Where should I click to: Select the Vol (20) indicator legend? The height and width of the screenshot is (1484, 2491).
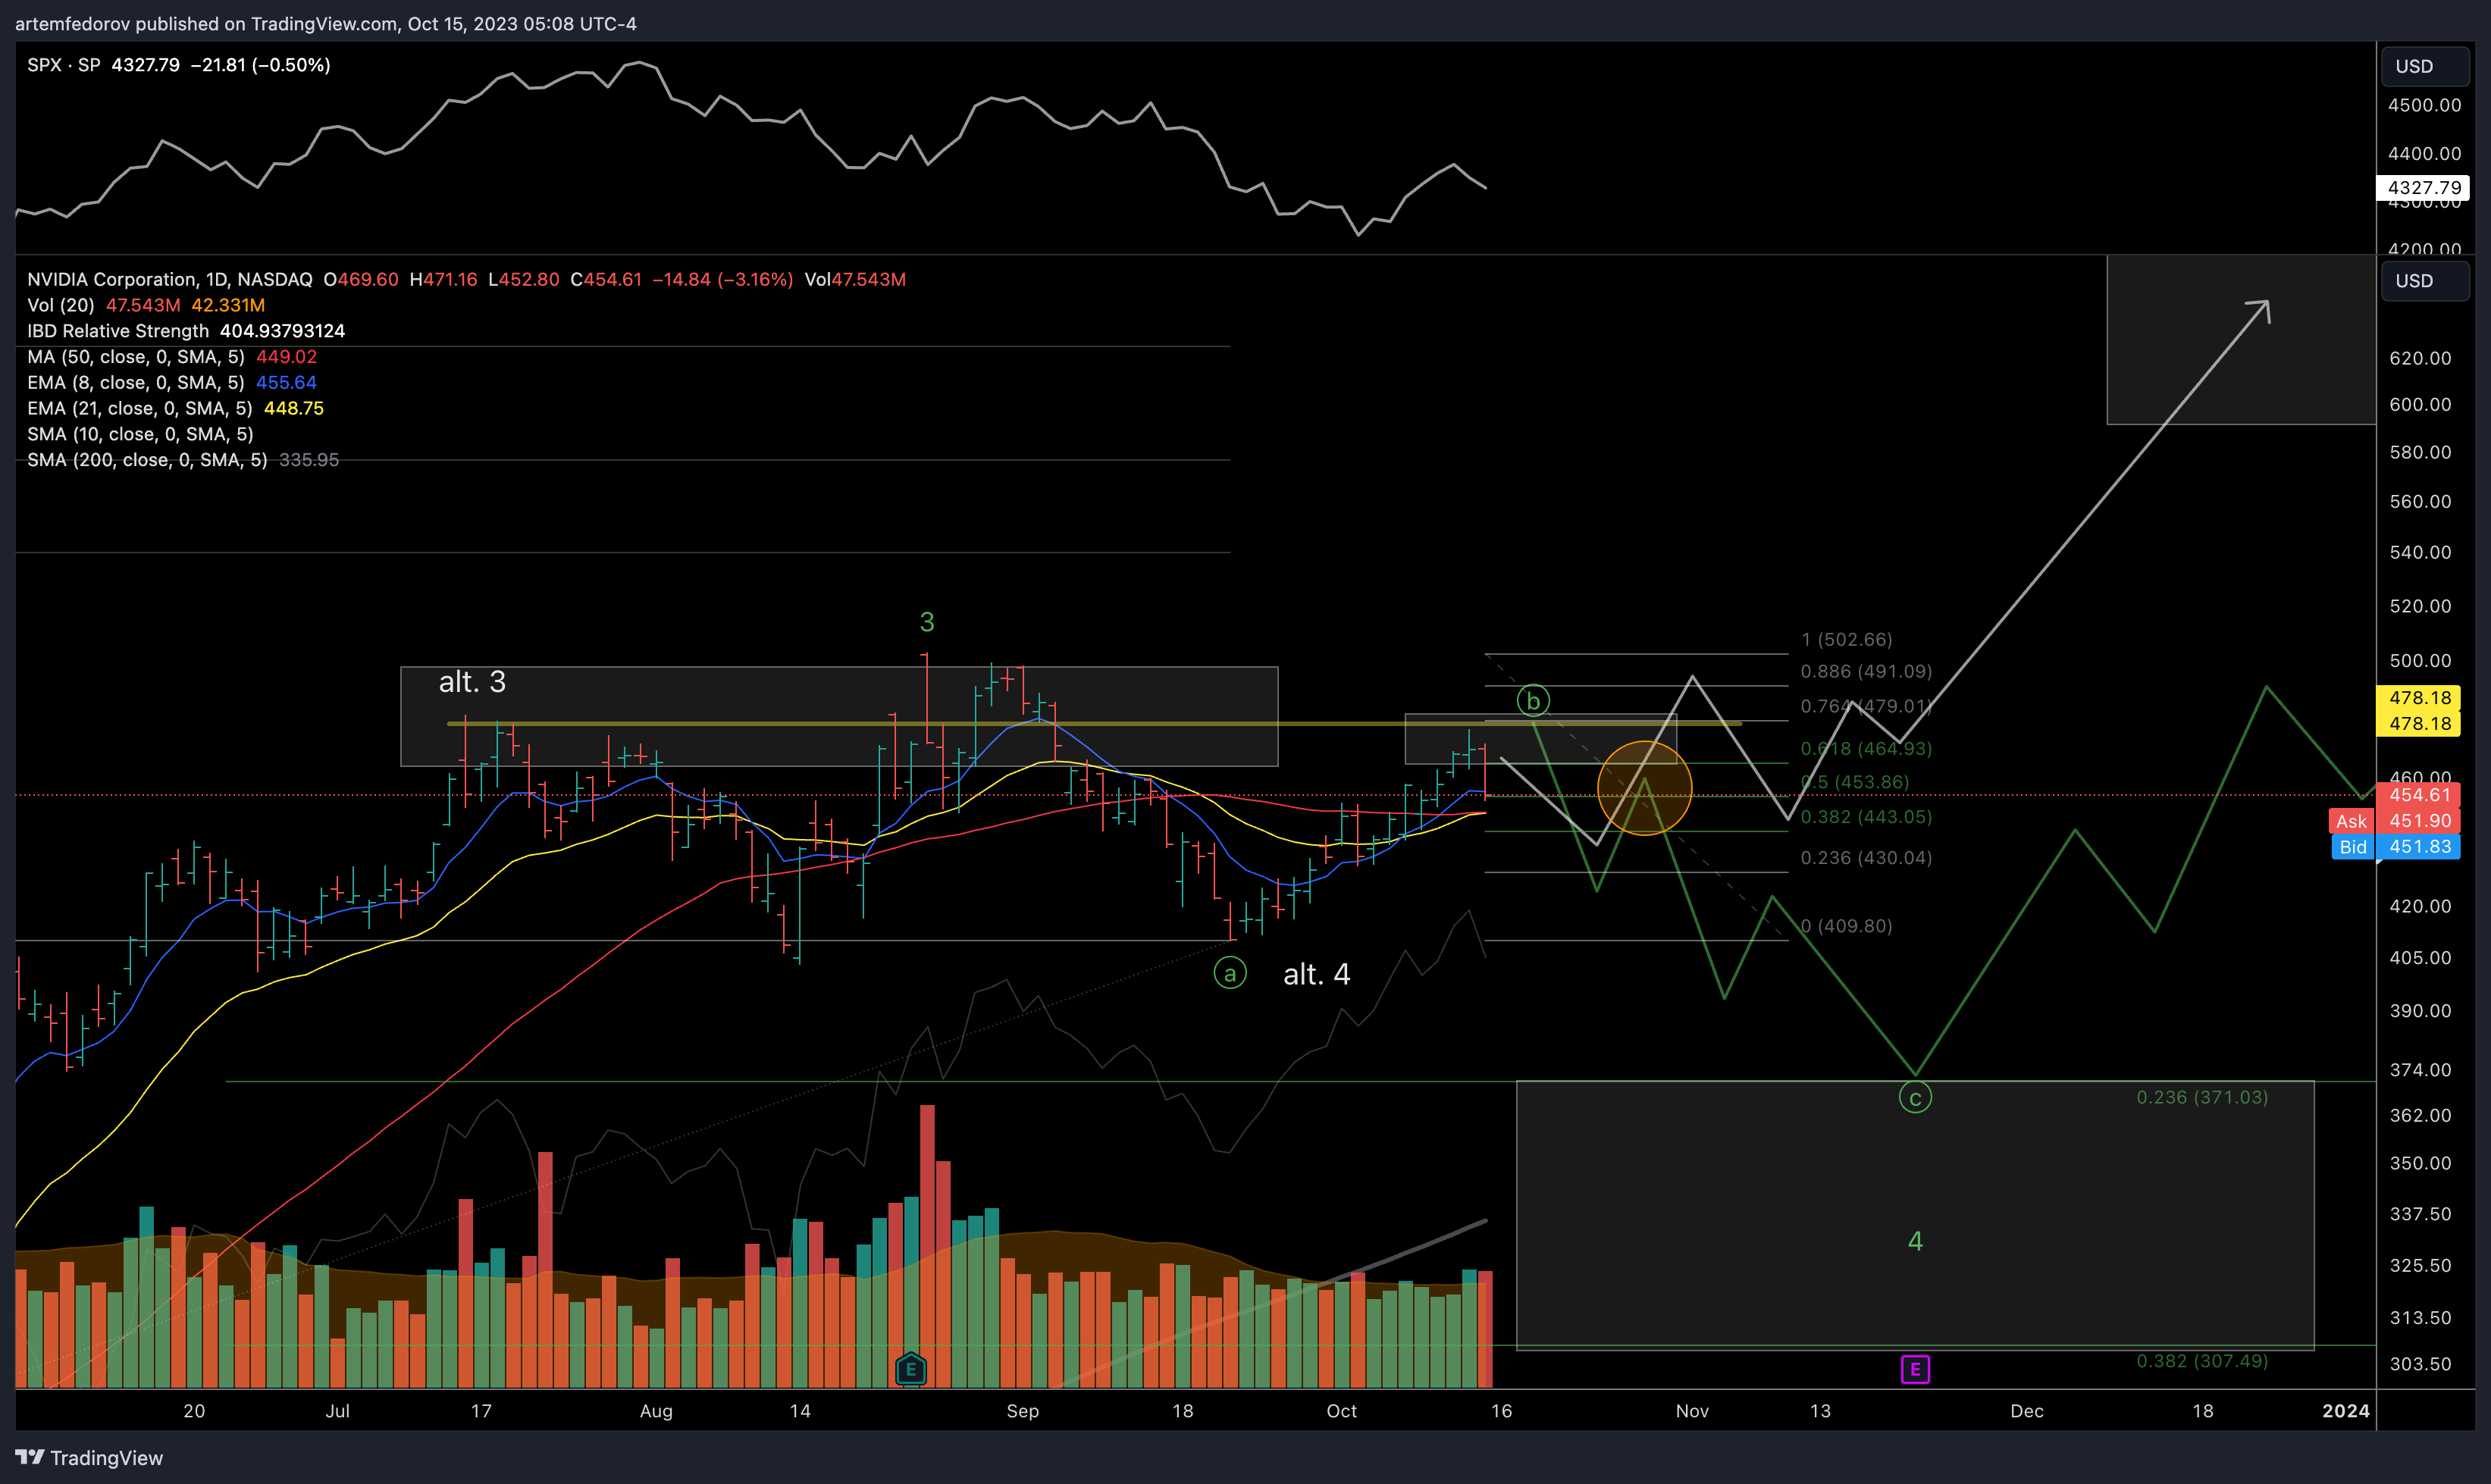(61, 305)
